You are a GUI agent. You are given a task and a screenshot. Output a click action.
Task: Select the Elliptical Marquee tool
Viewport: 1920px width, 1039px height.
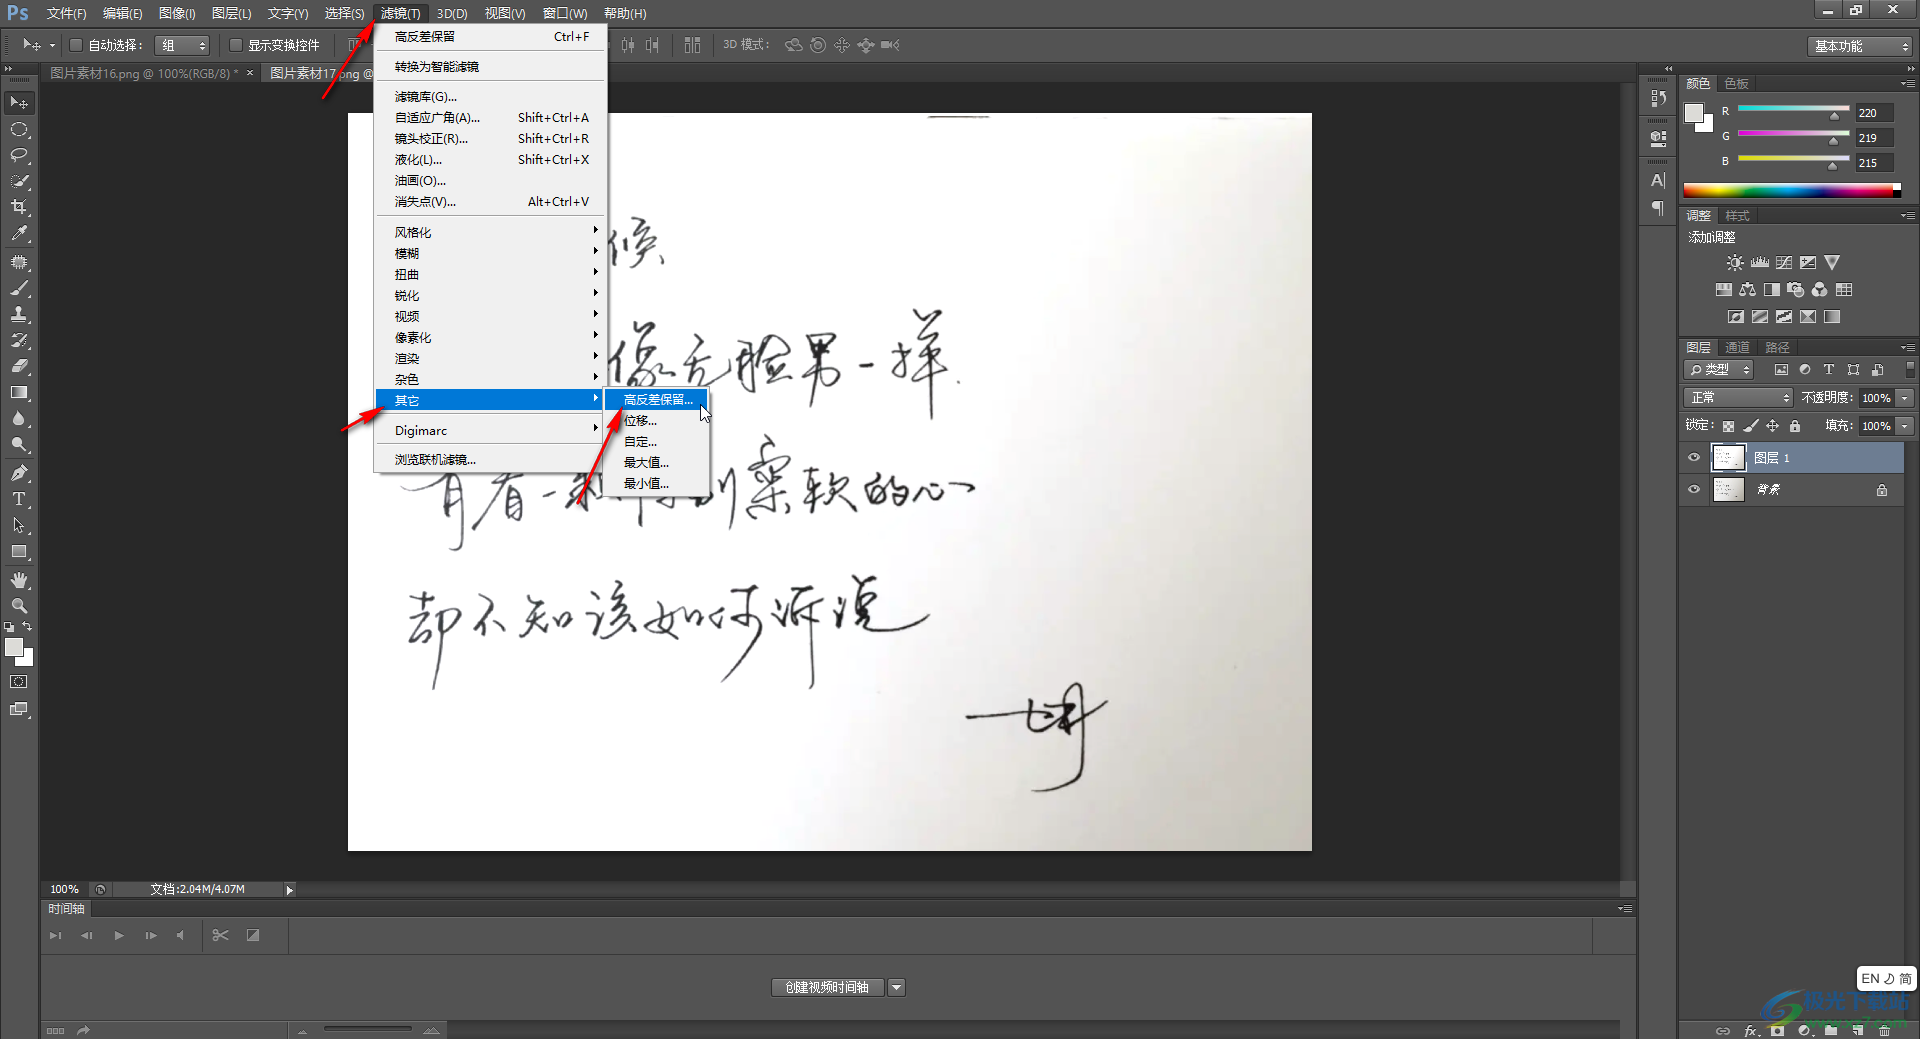coord(19,130)
